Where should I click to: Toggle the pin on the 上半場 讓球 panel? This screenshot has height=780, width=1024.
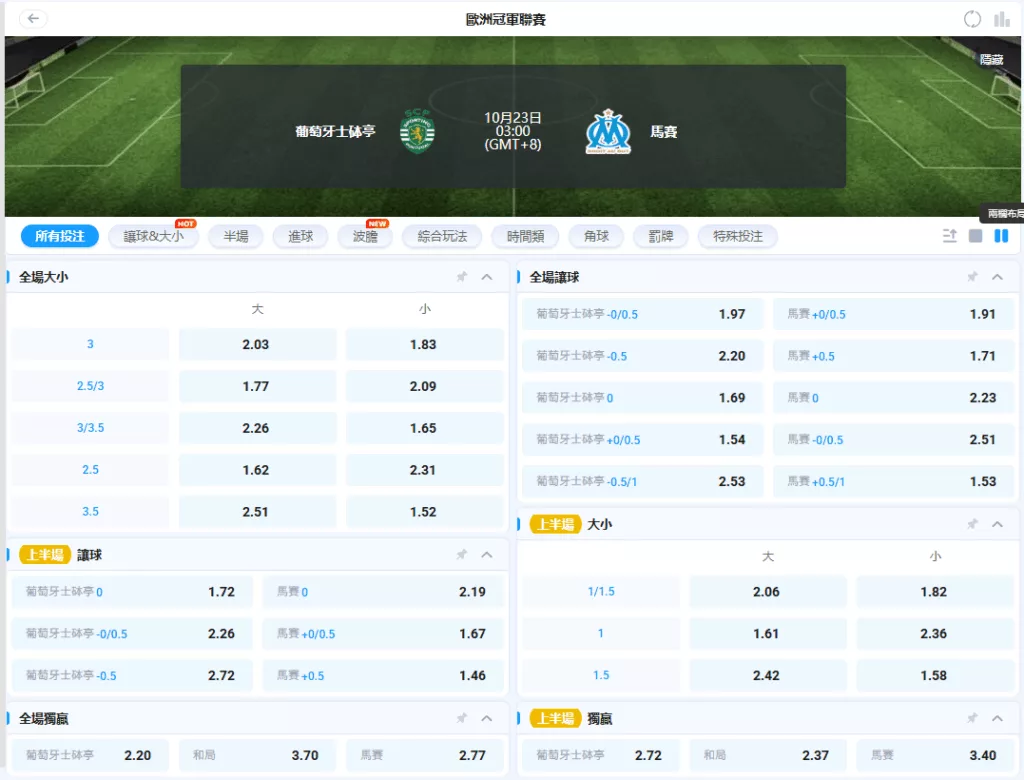pyautogui.click(x=459, y=554)
